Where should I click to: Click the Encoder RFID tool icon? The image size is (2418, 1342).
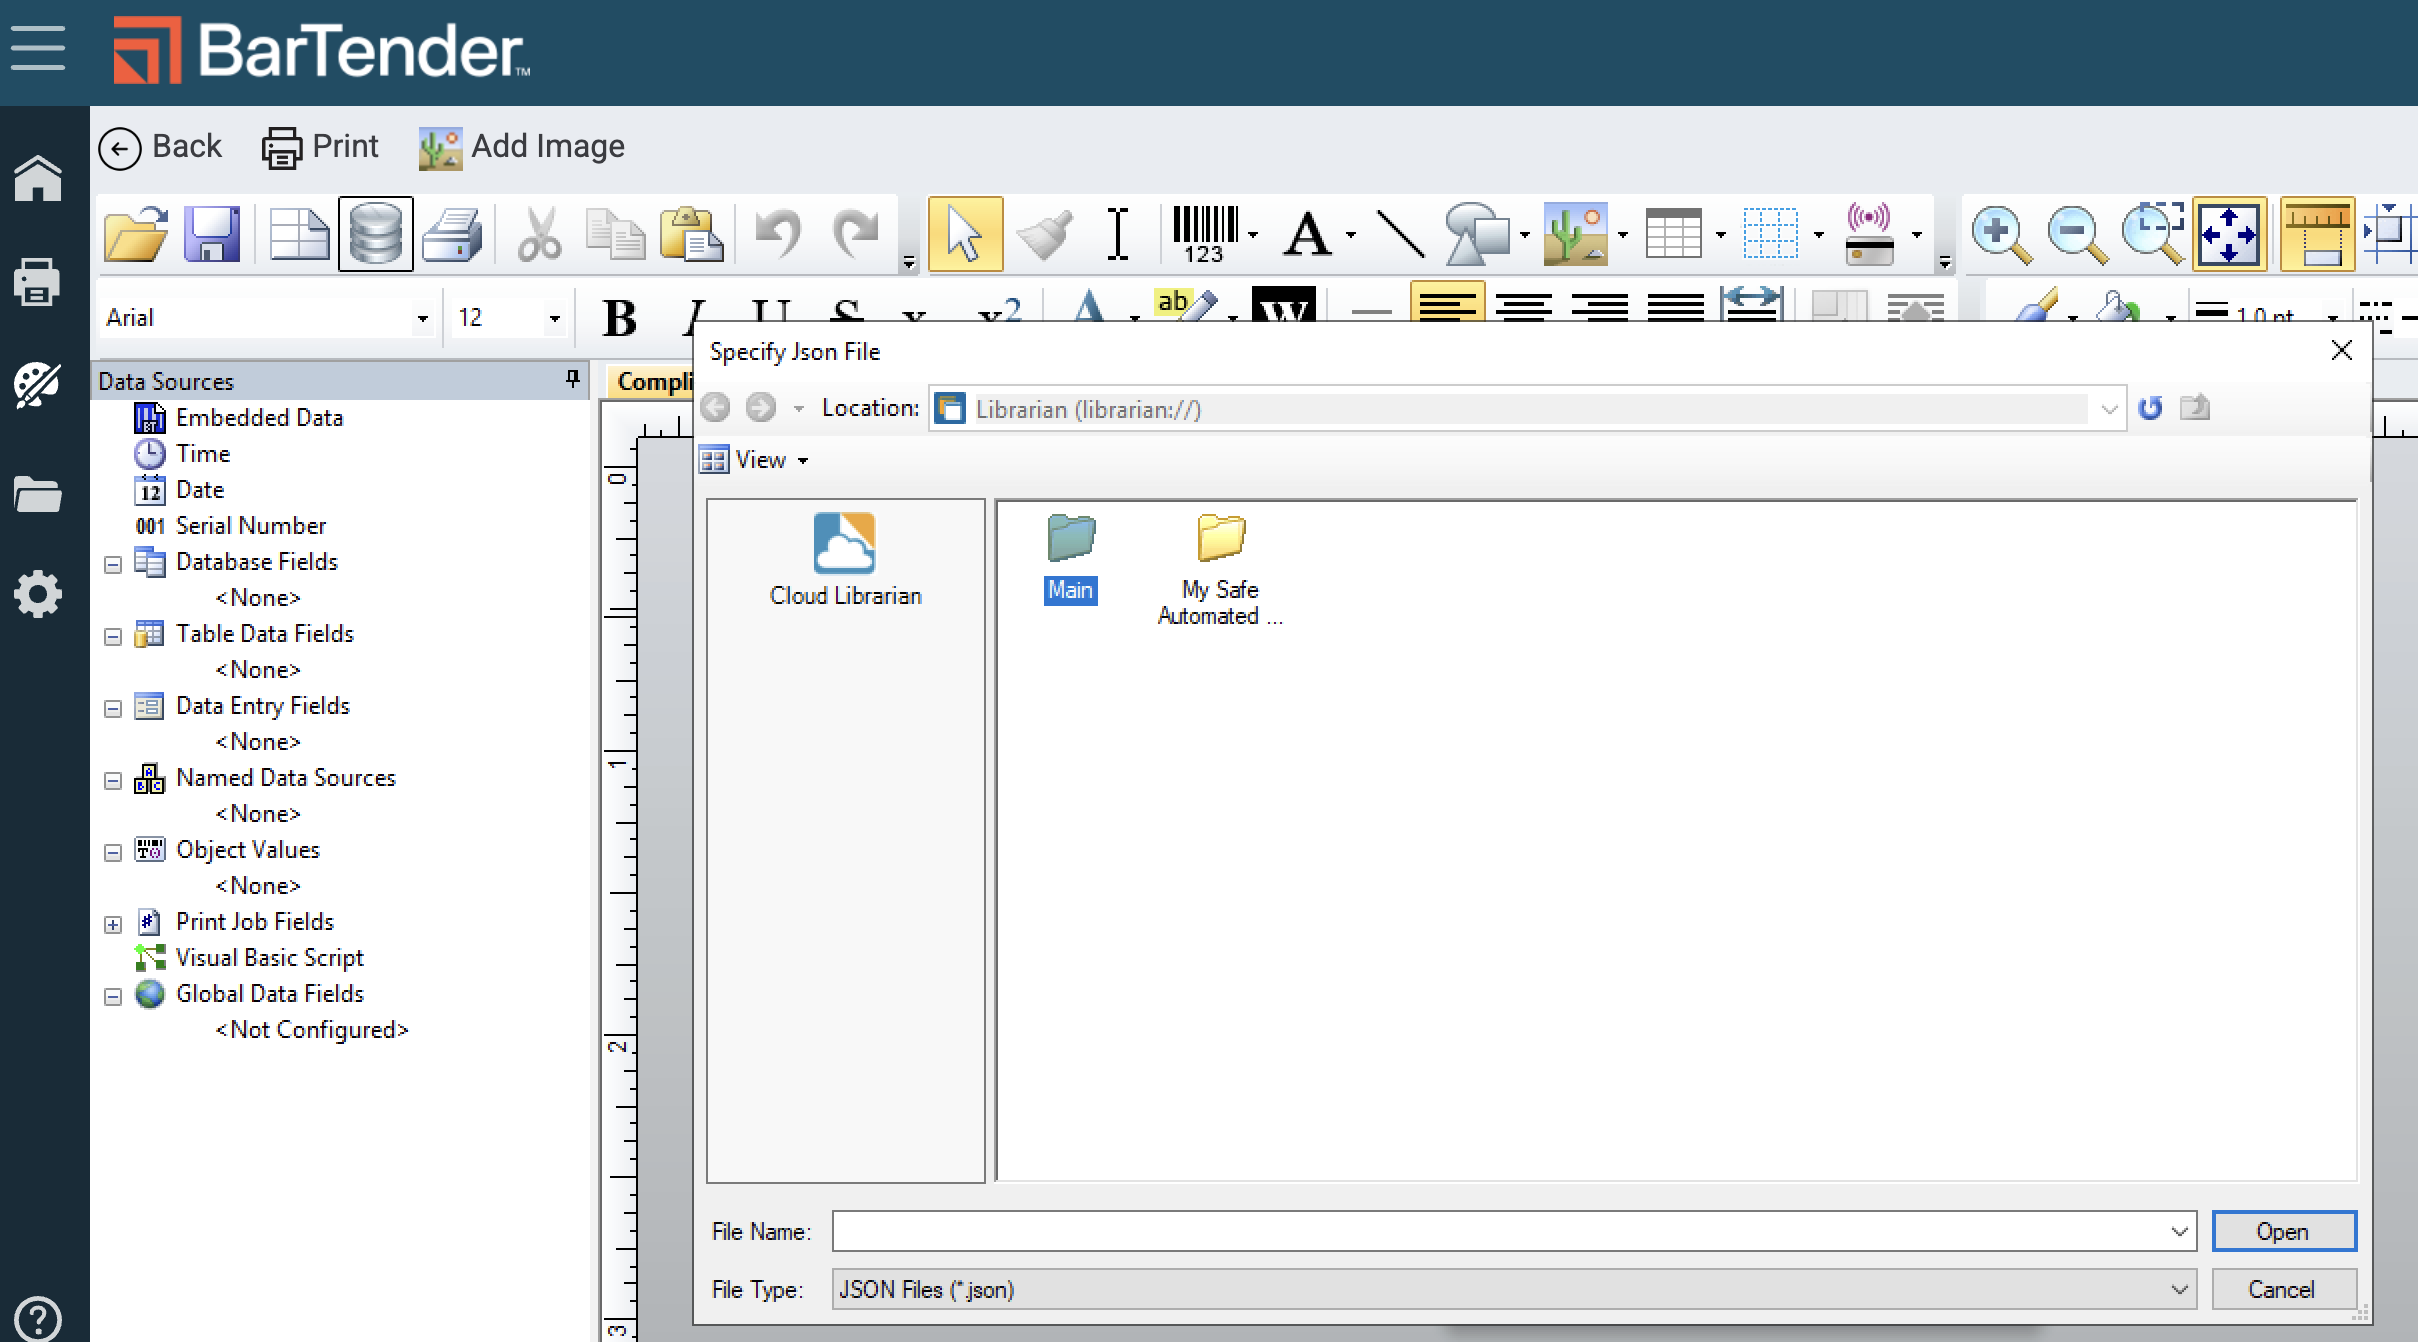1869,234
